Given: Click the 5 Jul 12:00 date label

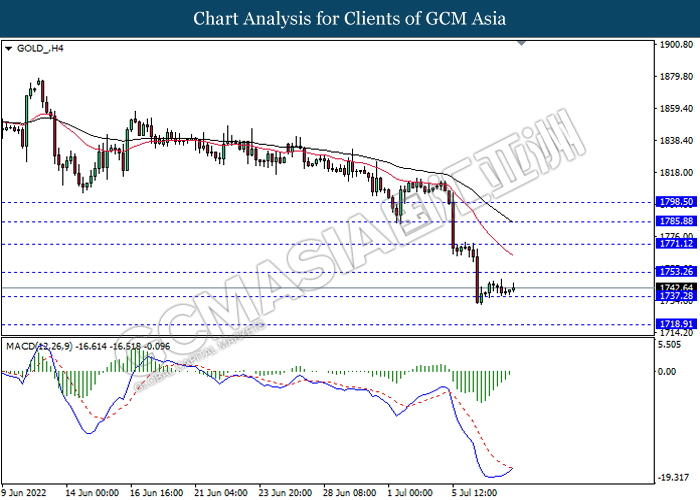Looking at the screenshot, I should click(x=474, y=493).
